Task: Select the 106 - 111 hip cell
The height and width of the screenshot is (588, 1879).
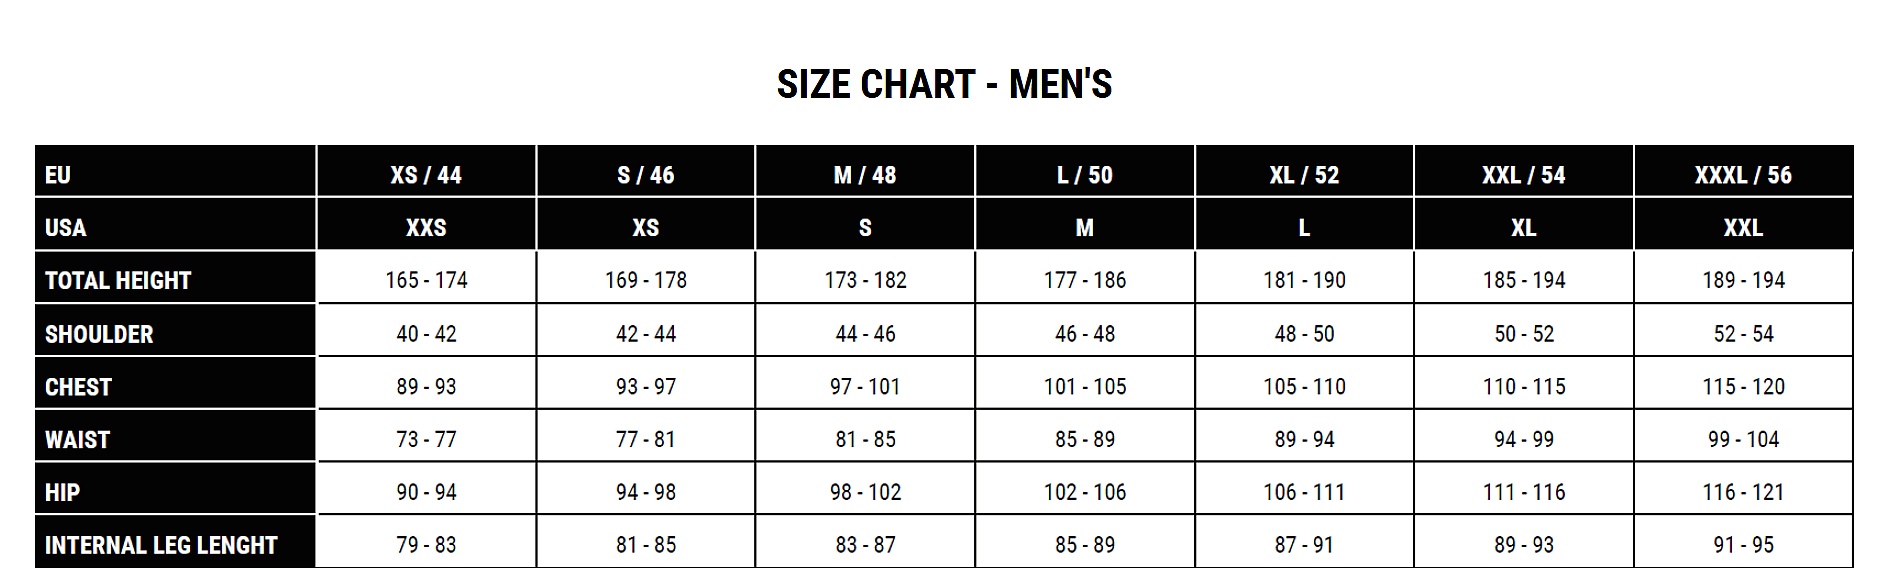Action: [x=1304, y=492]
